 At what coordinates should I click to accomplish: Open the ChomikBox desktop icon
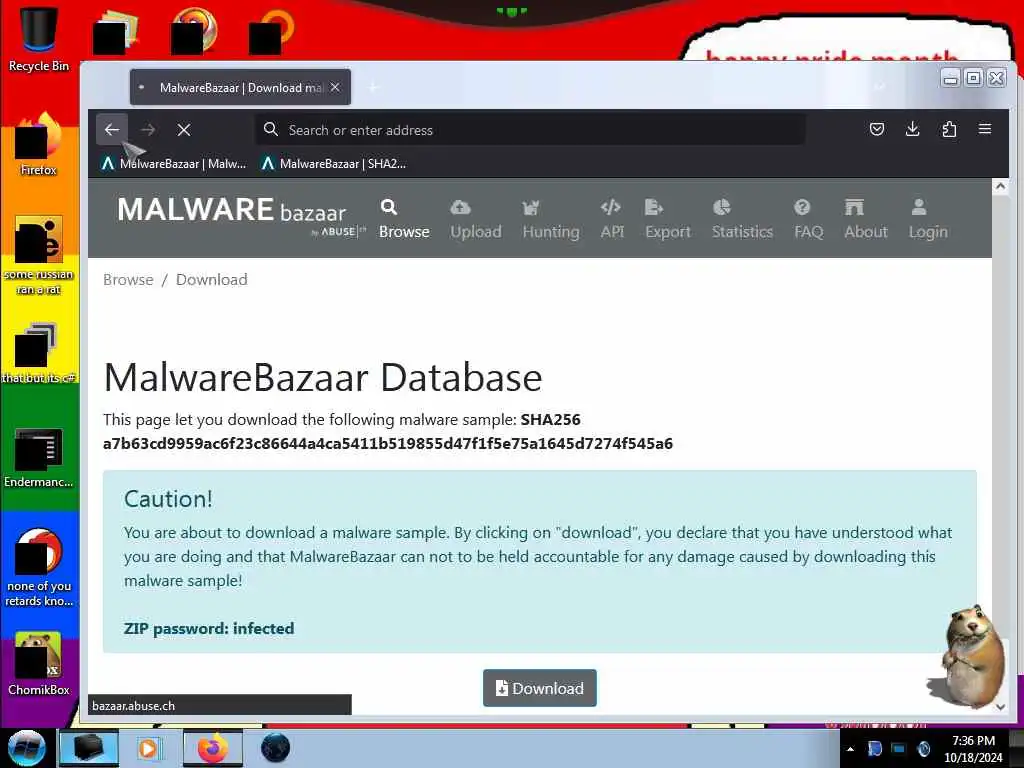pyautogui.click(x=39, y=664)
